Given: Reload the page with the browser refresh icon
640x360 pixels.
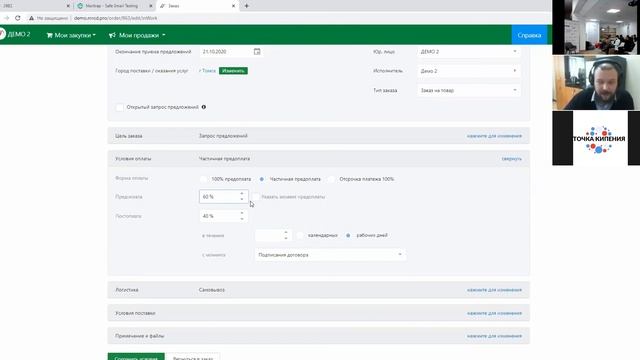Looking at the screenshot, I should [18, 18].
